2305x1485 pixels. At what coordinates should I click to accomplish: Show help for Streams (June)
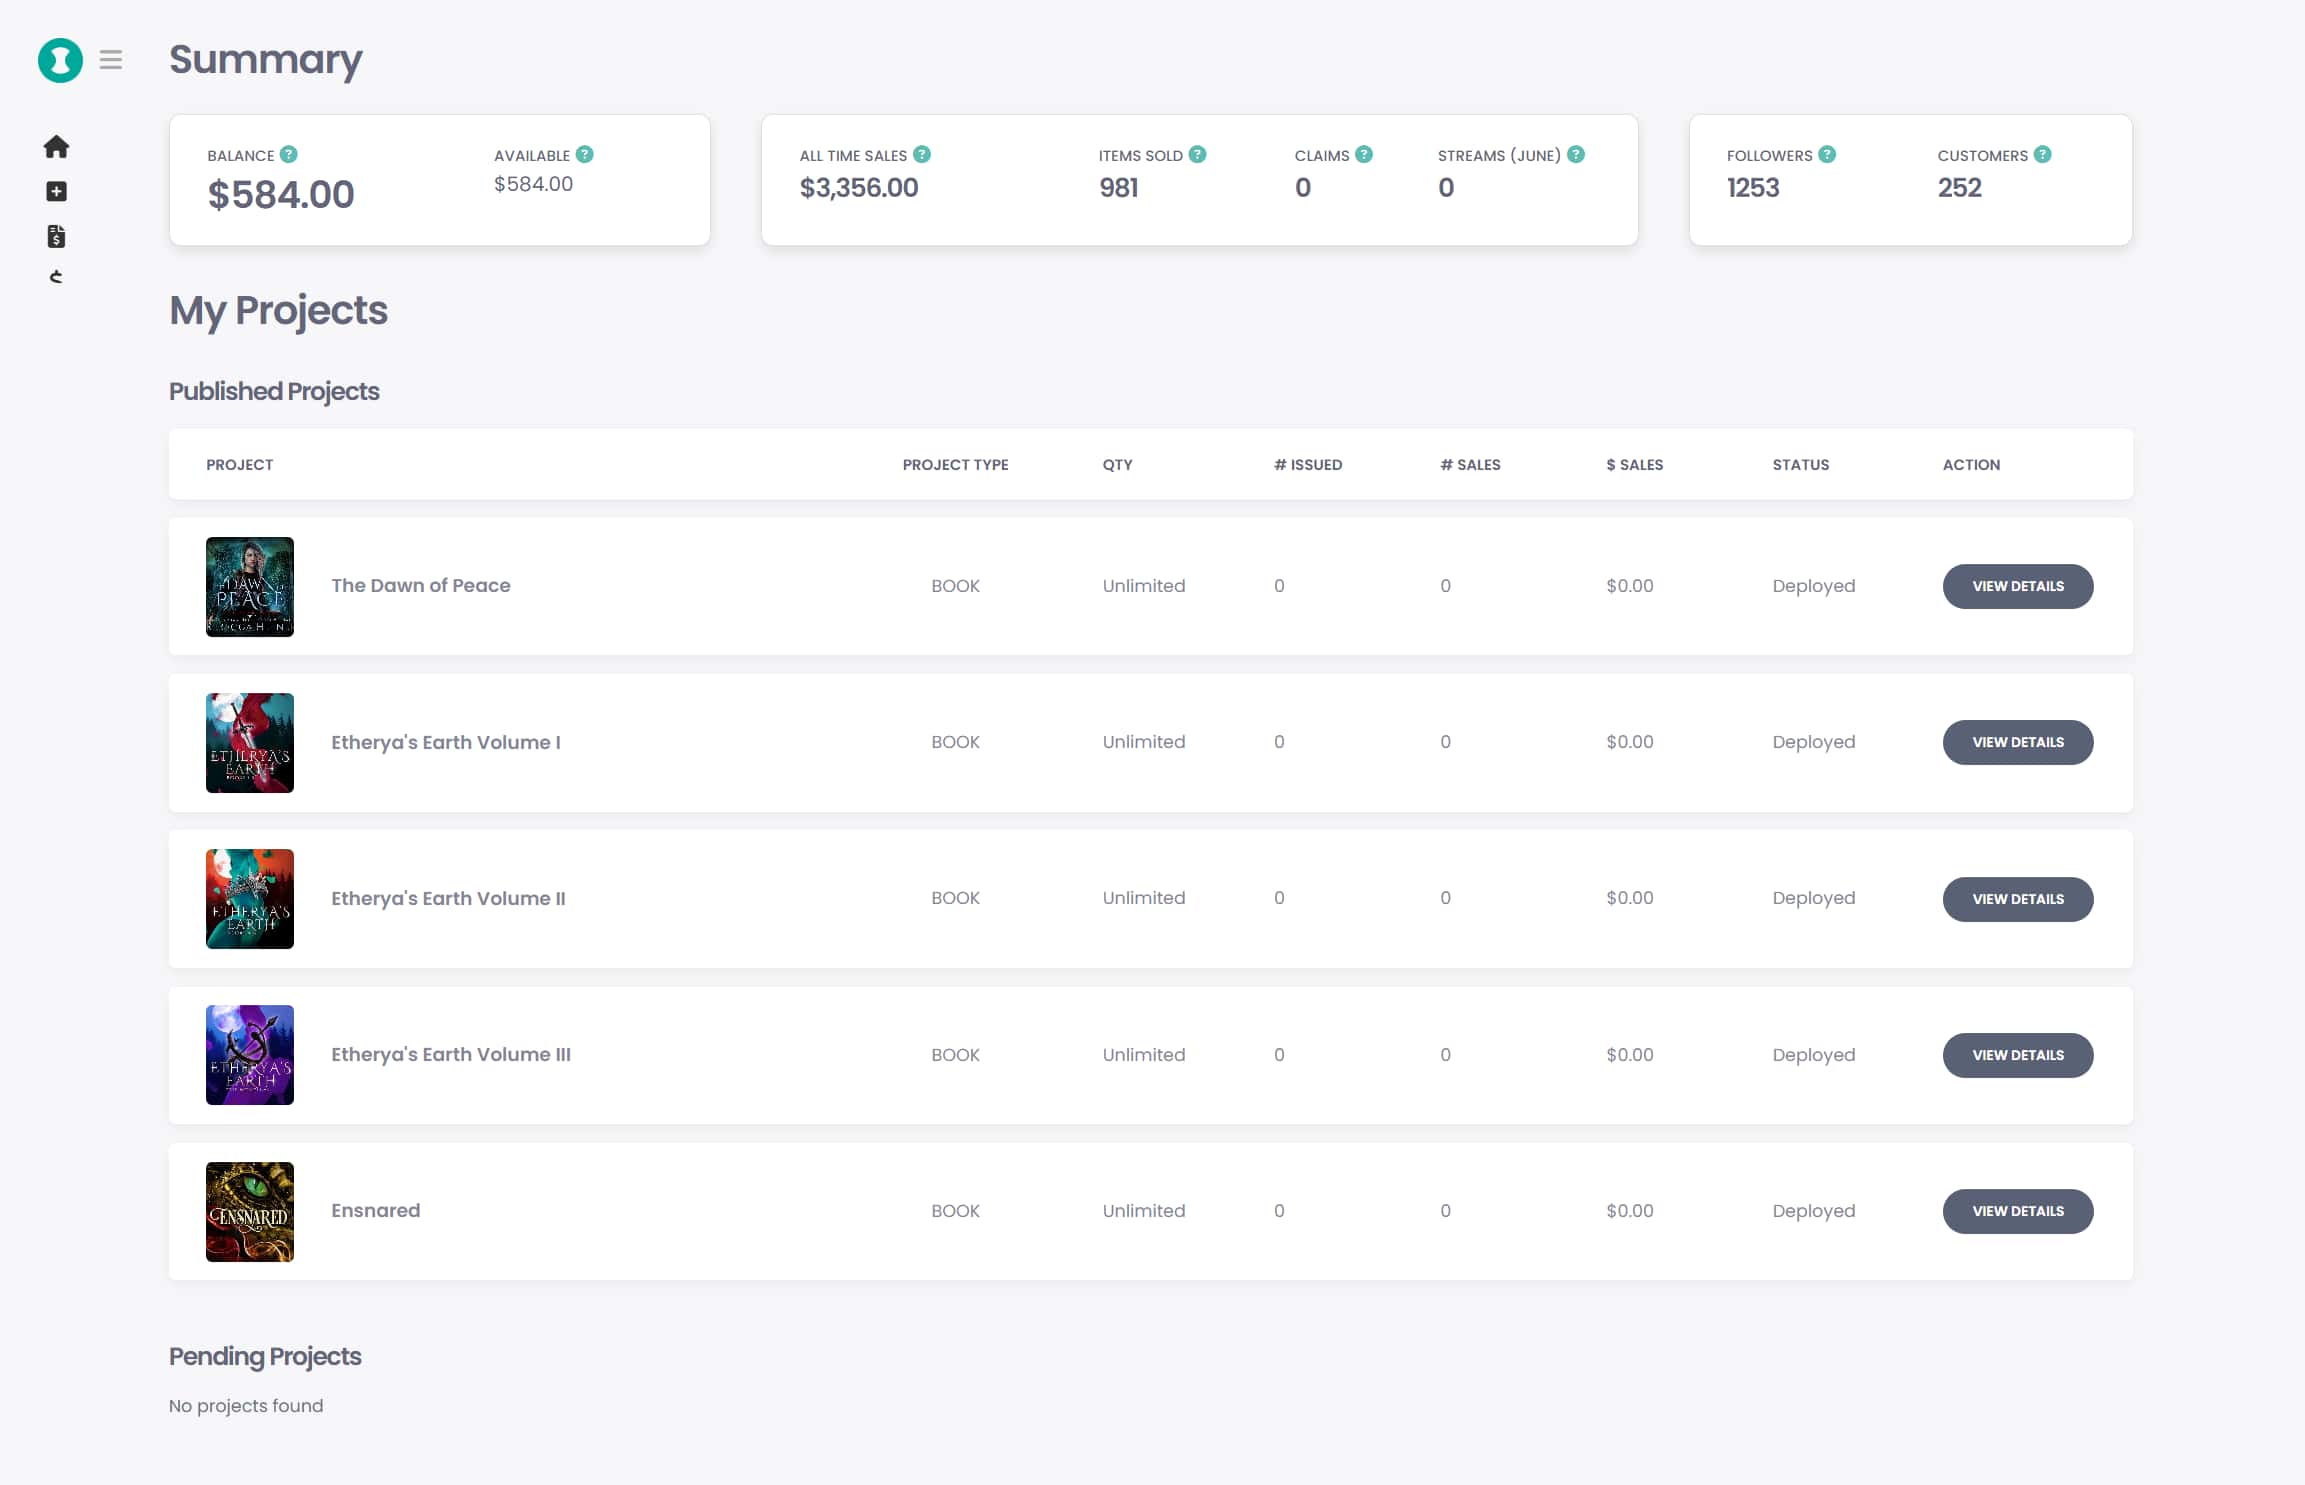point(1576,154)
